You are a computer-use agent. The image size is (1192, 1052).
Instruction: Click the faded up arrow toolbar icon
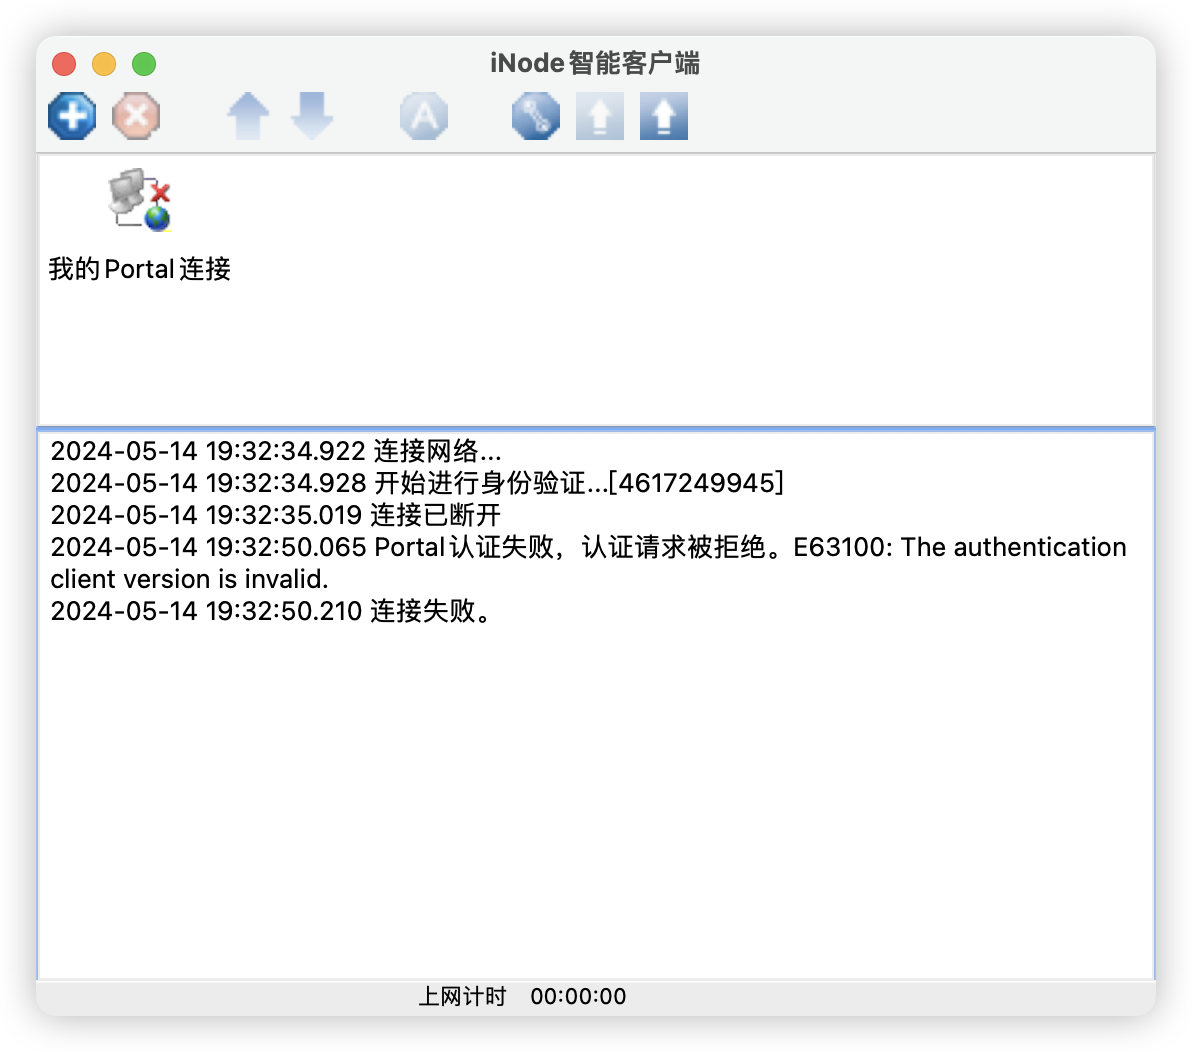[248, 116]
